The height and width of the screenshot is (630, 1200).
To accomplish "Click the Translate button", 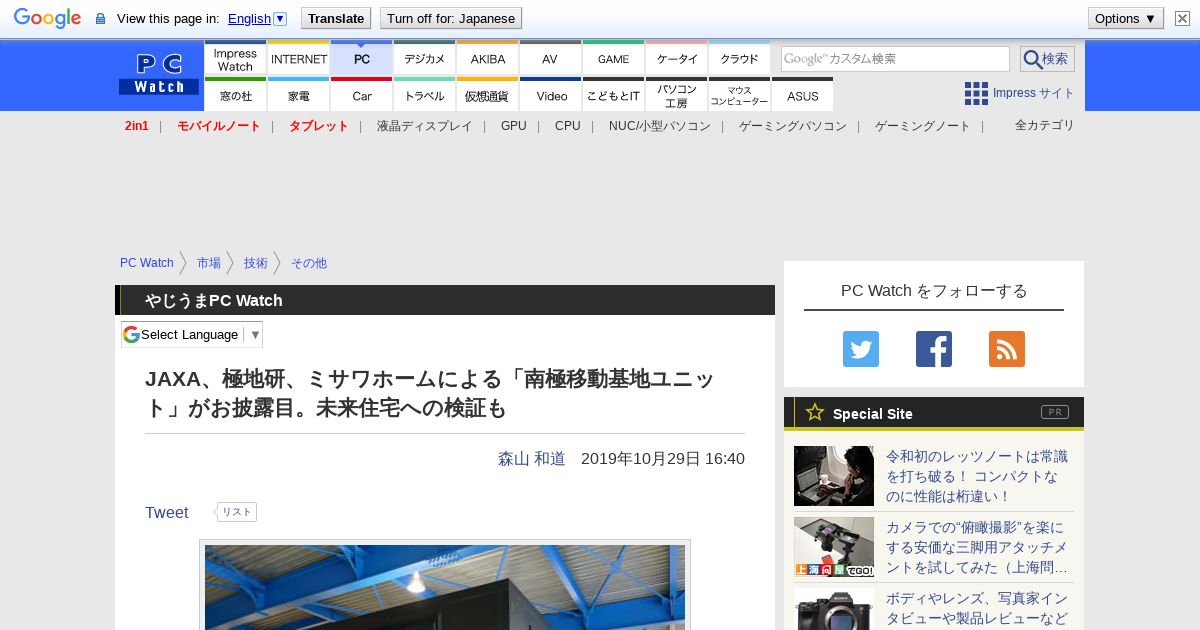I will click(x=336, y=18).
